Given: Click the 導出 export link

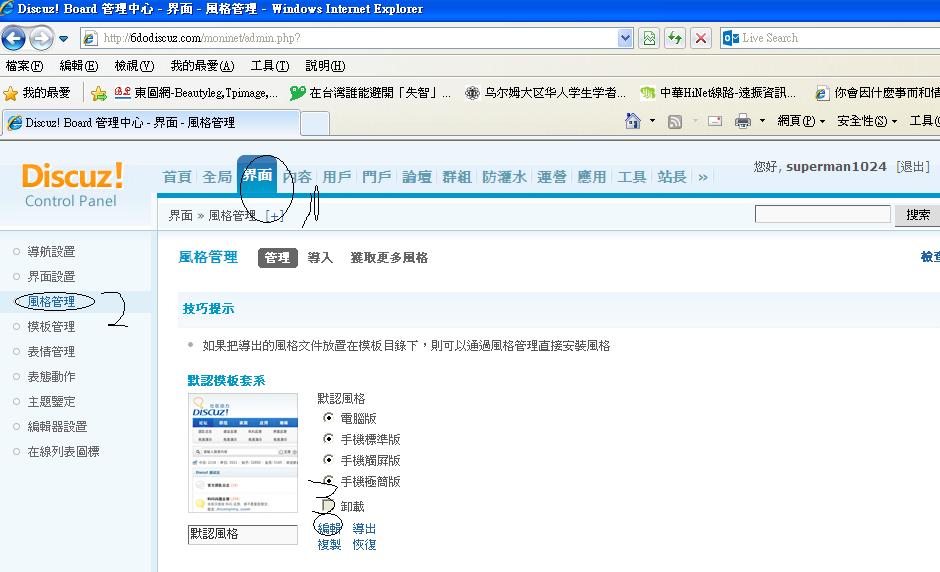Looking at the screenshot, I should [364, 529].
